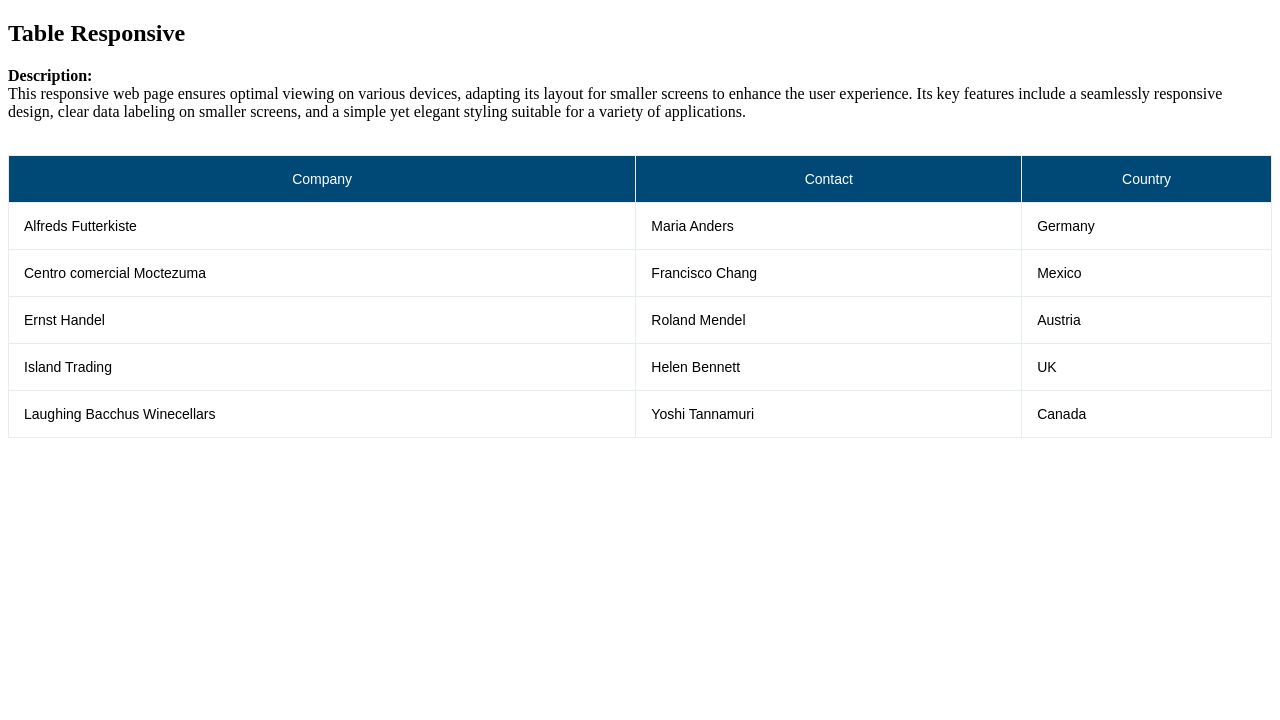
Task: Select the Island Trading cell
Action: click(322, 367)
